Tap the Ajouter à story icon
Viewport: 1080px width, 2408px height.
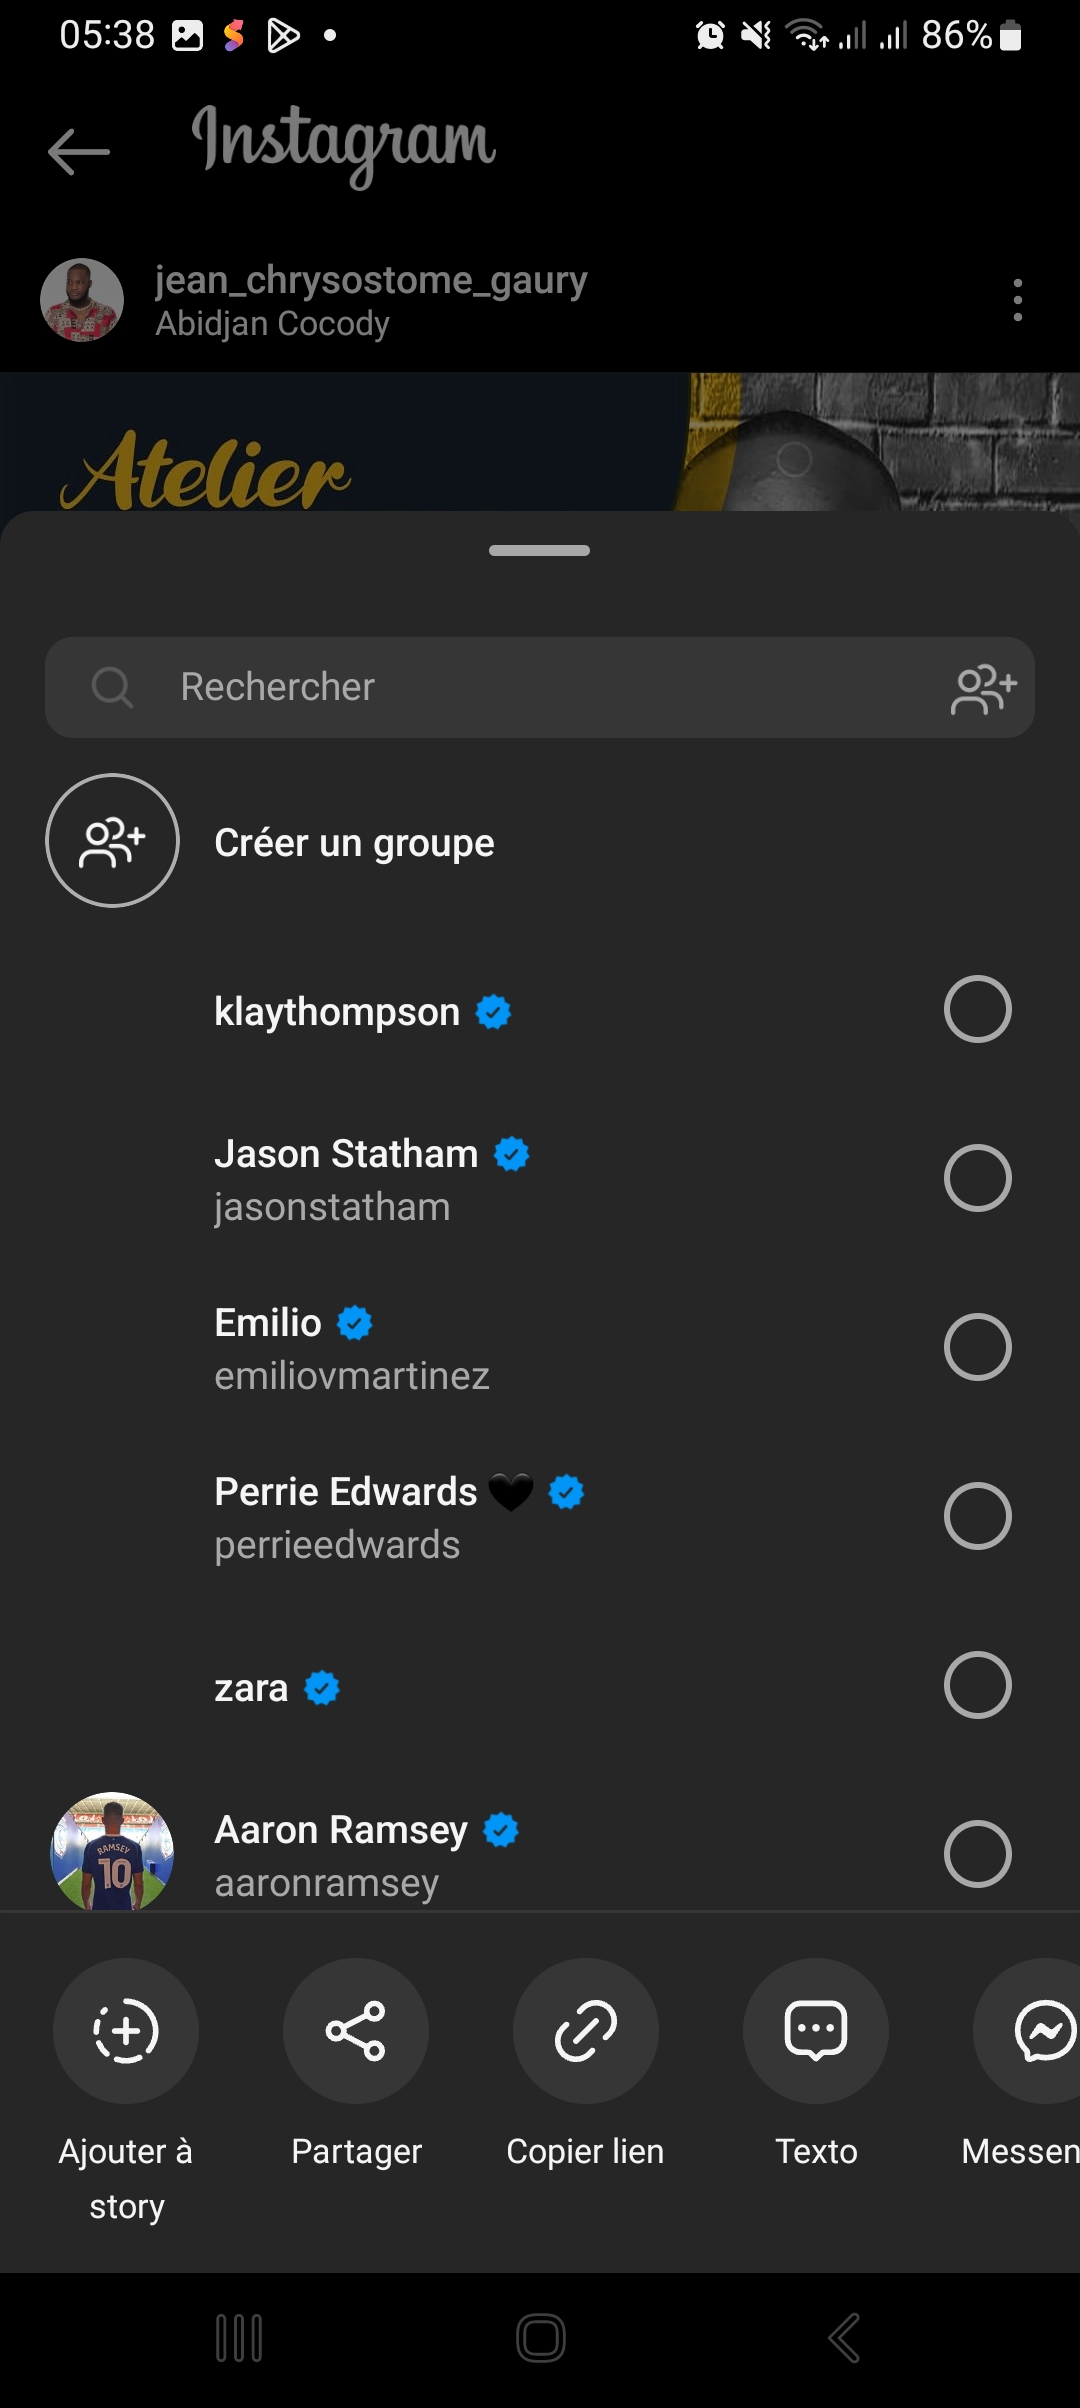[x=126, y=2031]
